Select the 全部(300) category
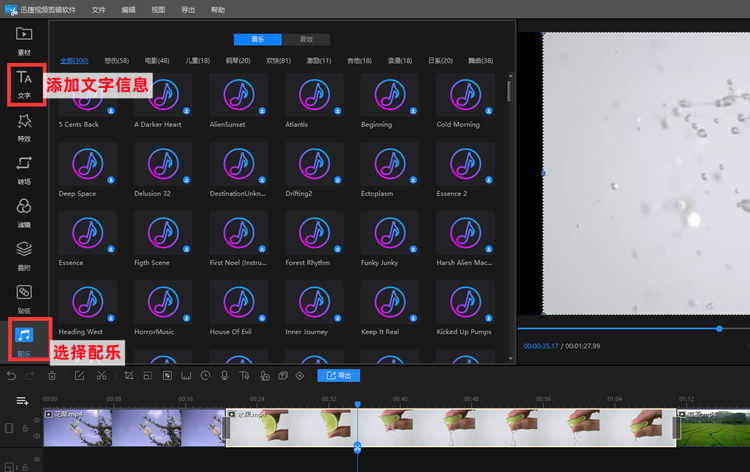The height and width of the screenshot is (472, 750). point(74,61)
